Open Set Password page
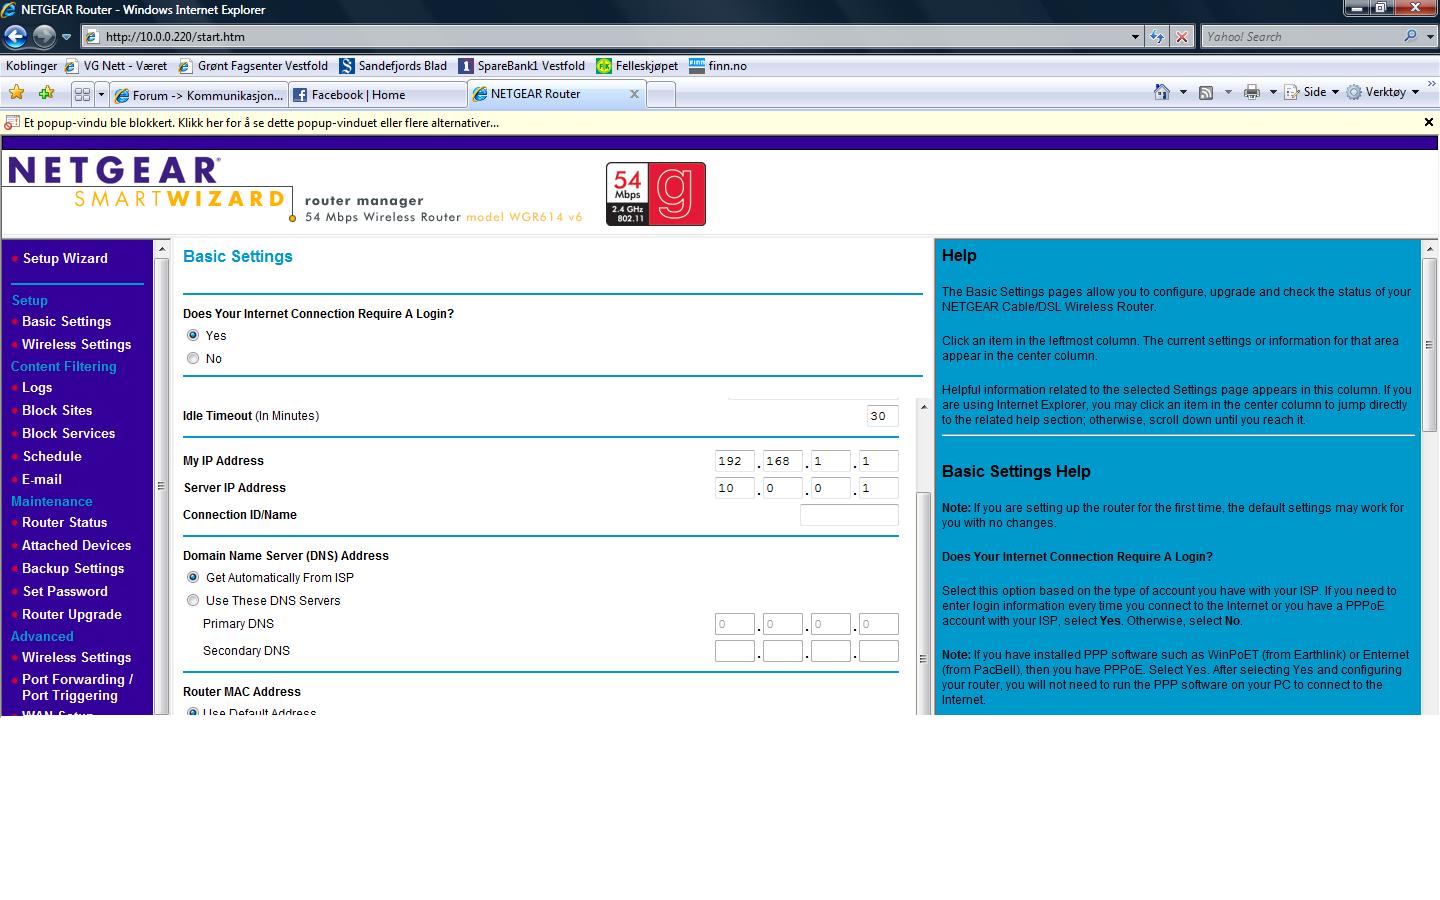 click(x=65, y=591)
